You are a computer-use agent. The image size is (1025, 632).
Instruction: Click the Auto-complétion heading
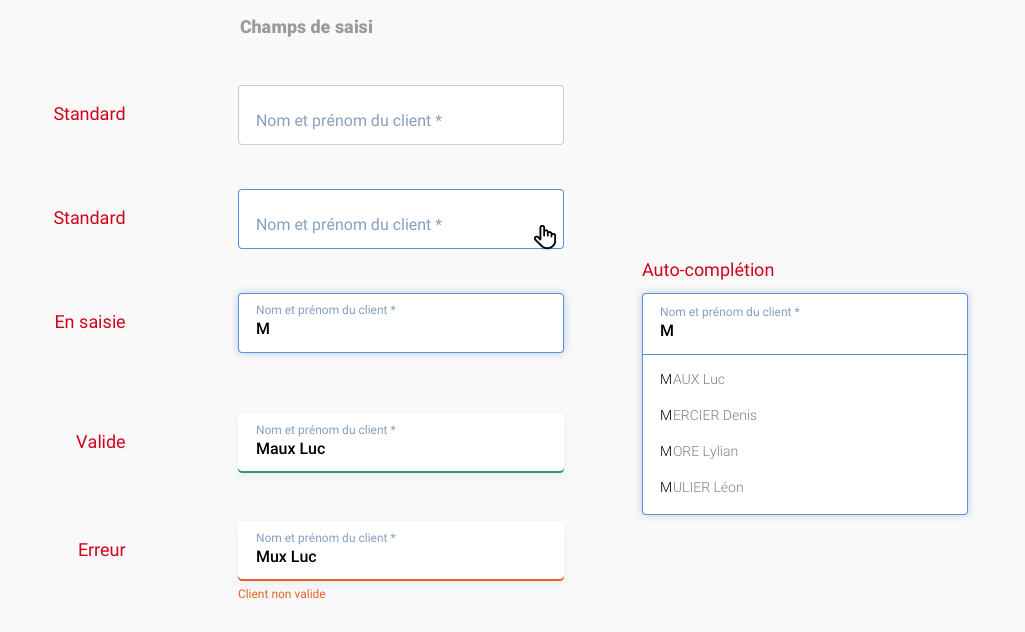click(708, 270)
